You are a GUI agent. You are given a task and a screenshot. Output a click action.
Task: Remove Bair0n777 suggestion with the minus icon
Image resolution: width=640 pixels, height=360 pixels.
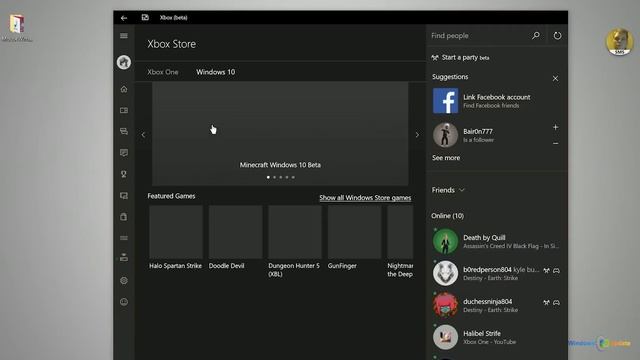pos(556,143)
